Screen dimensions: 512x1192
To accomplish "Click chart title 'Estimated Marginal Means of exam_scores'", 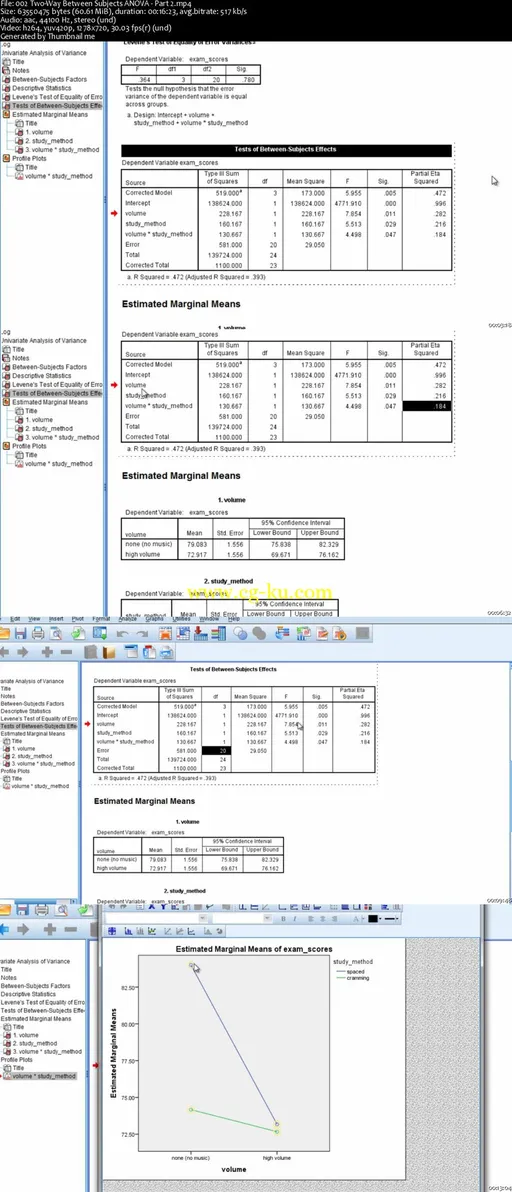I will point(254,949).
